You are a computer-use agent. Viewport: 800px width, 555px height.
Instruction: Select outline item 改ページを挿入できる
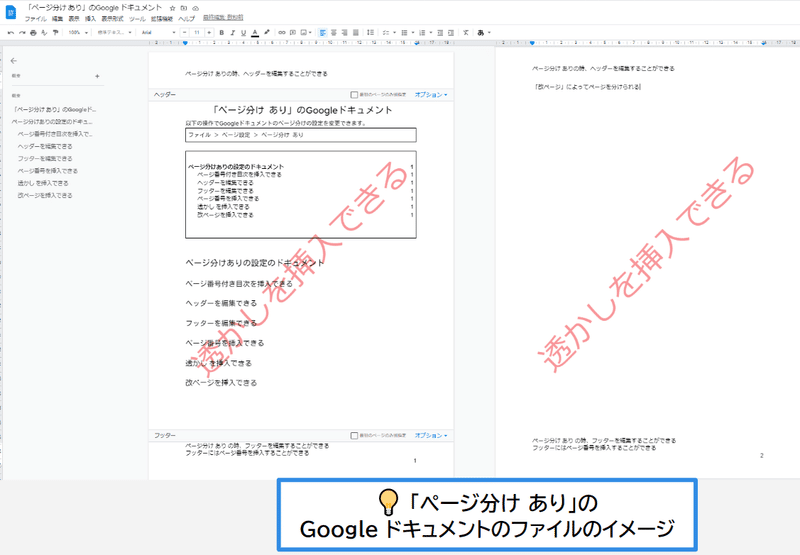click(x=45, y=195)
